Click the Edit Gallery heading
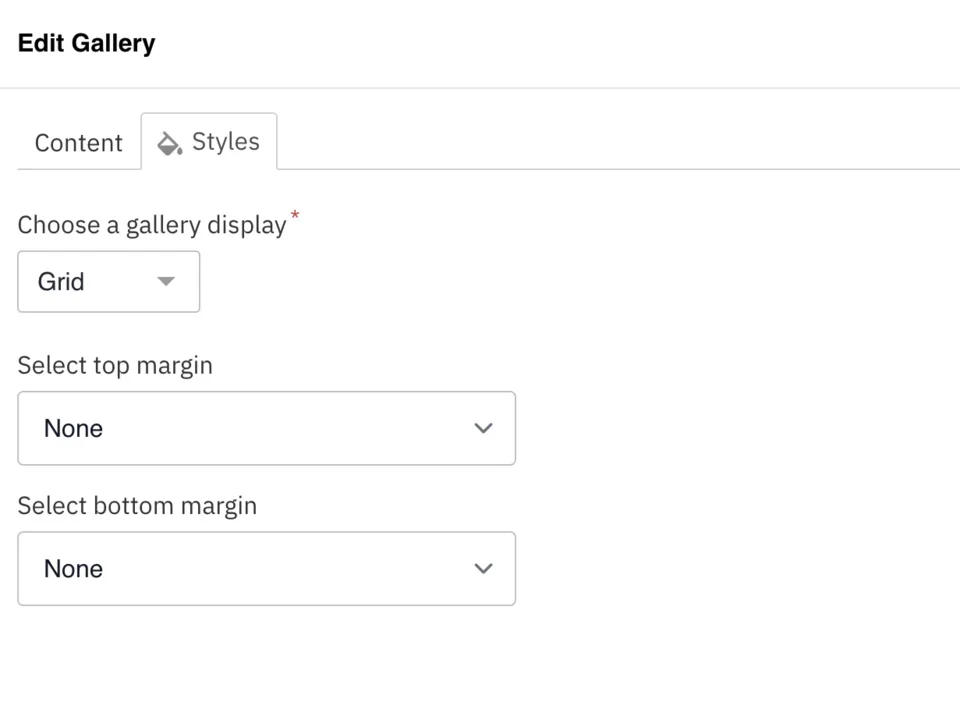 (x=86, y=43)
